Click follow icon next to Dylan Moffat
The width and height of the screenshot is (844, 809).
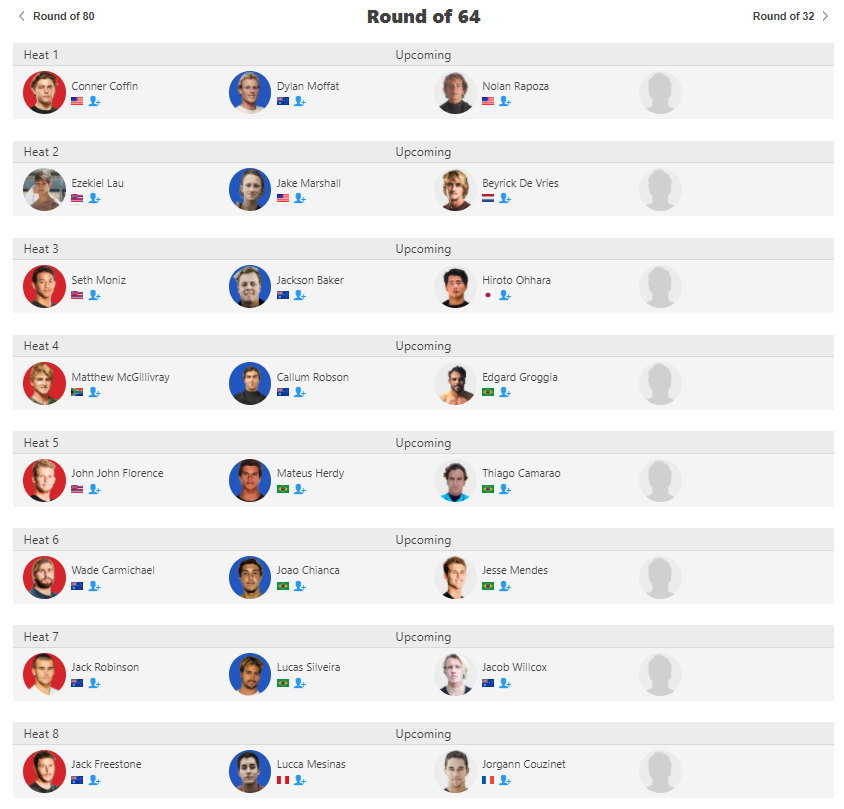(299, 102)
